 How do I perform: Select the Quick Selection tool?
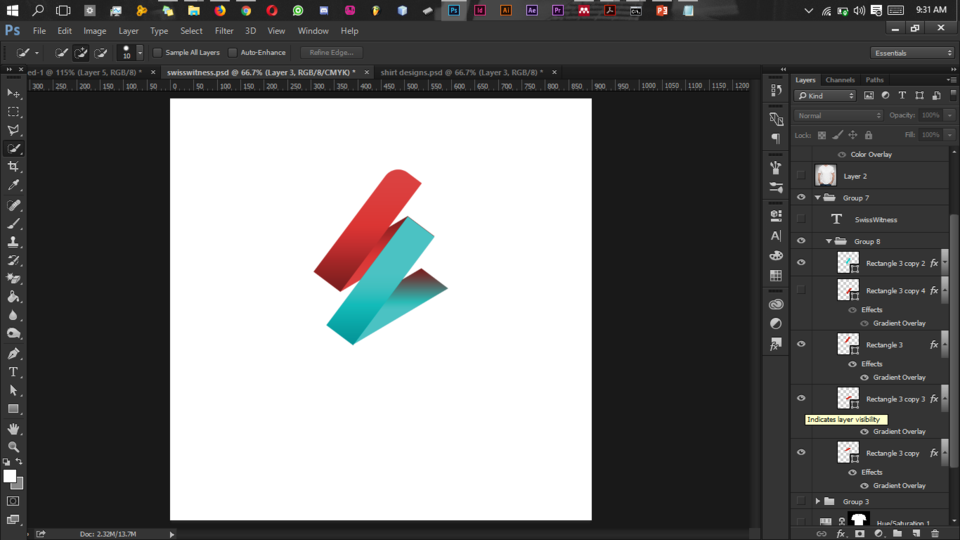pyautogui.click(x=13, y=149)
